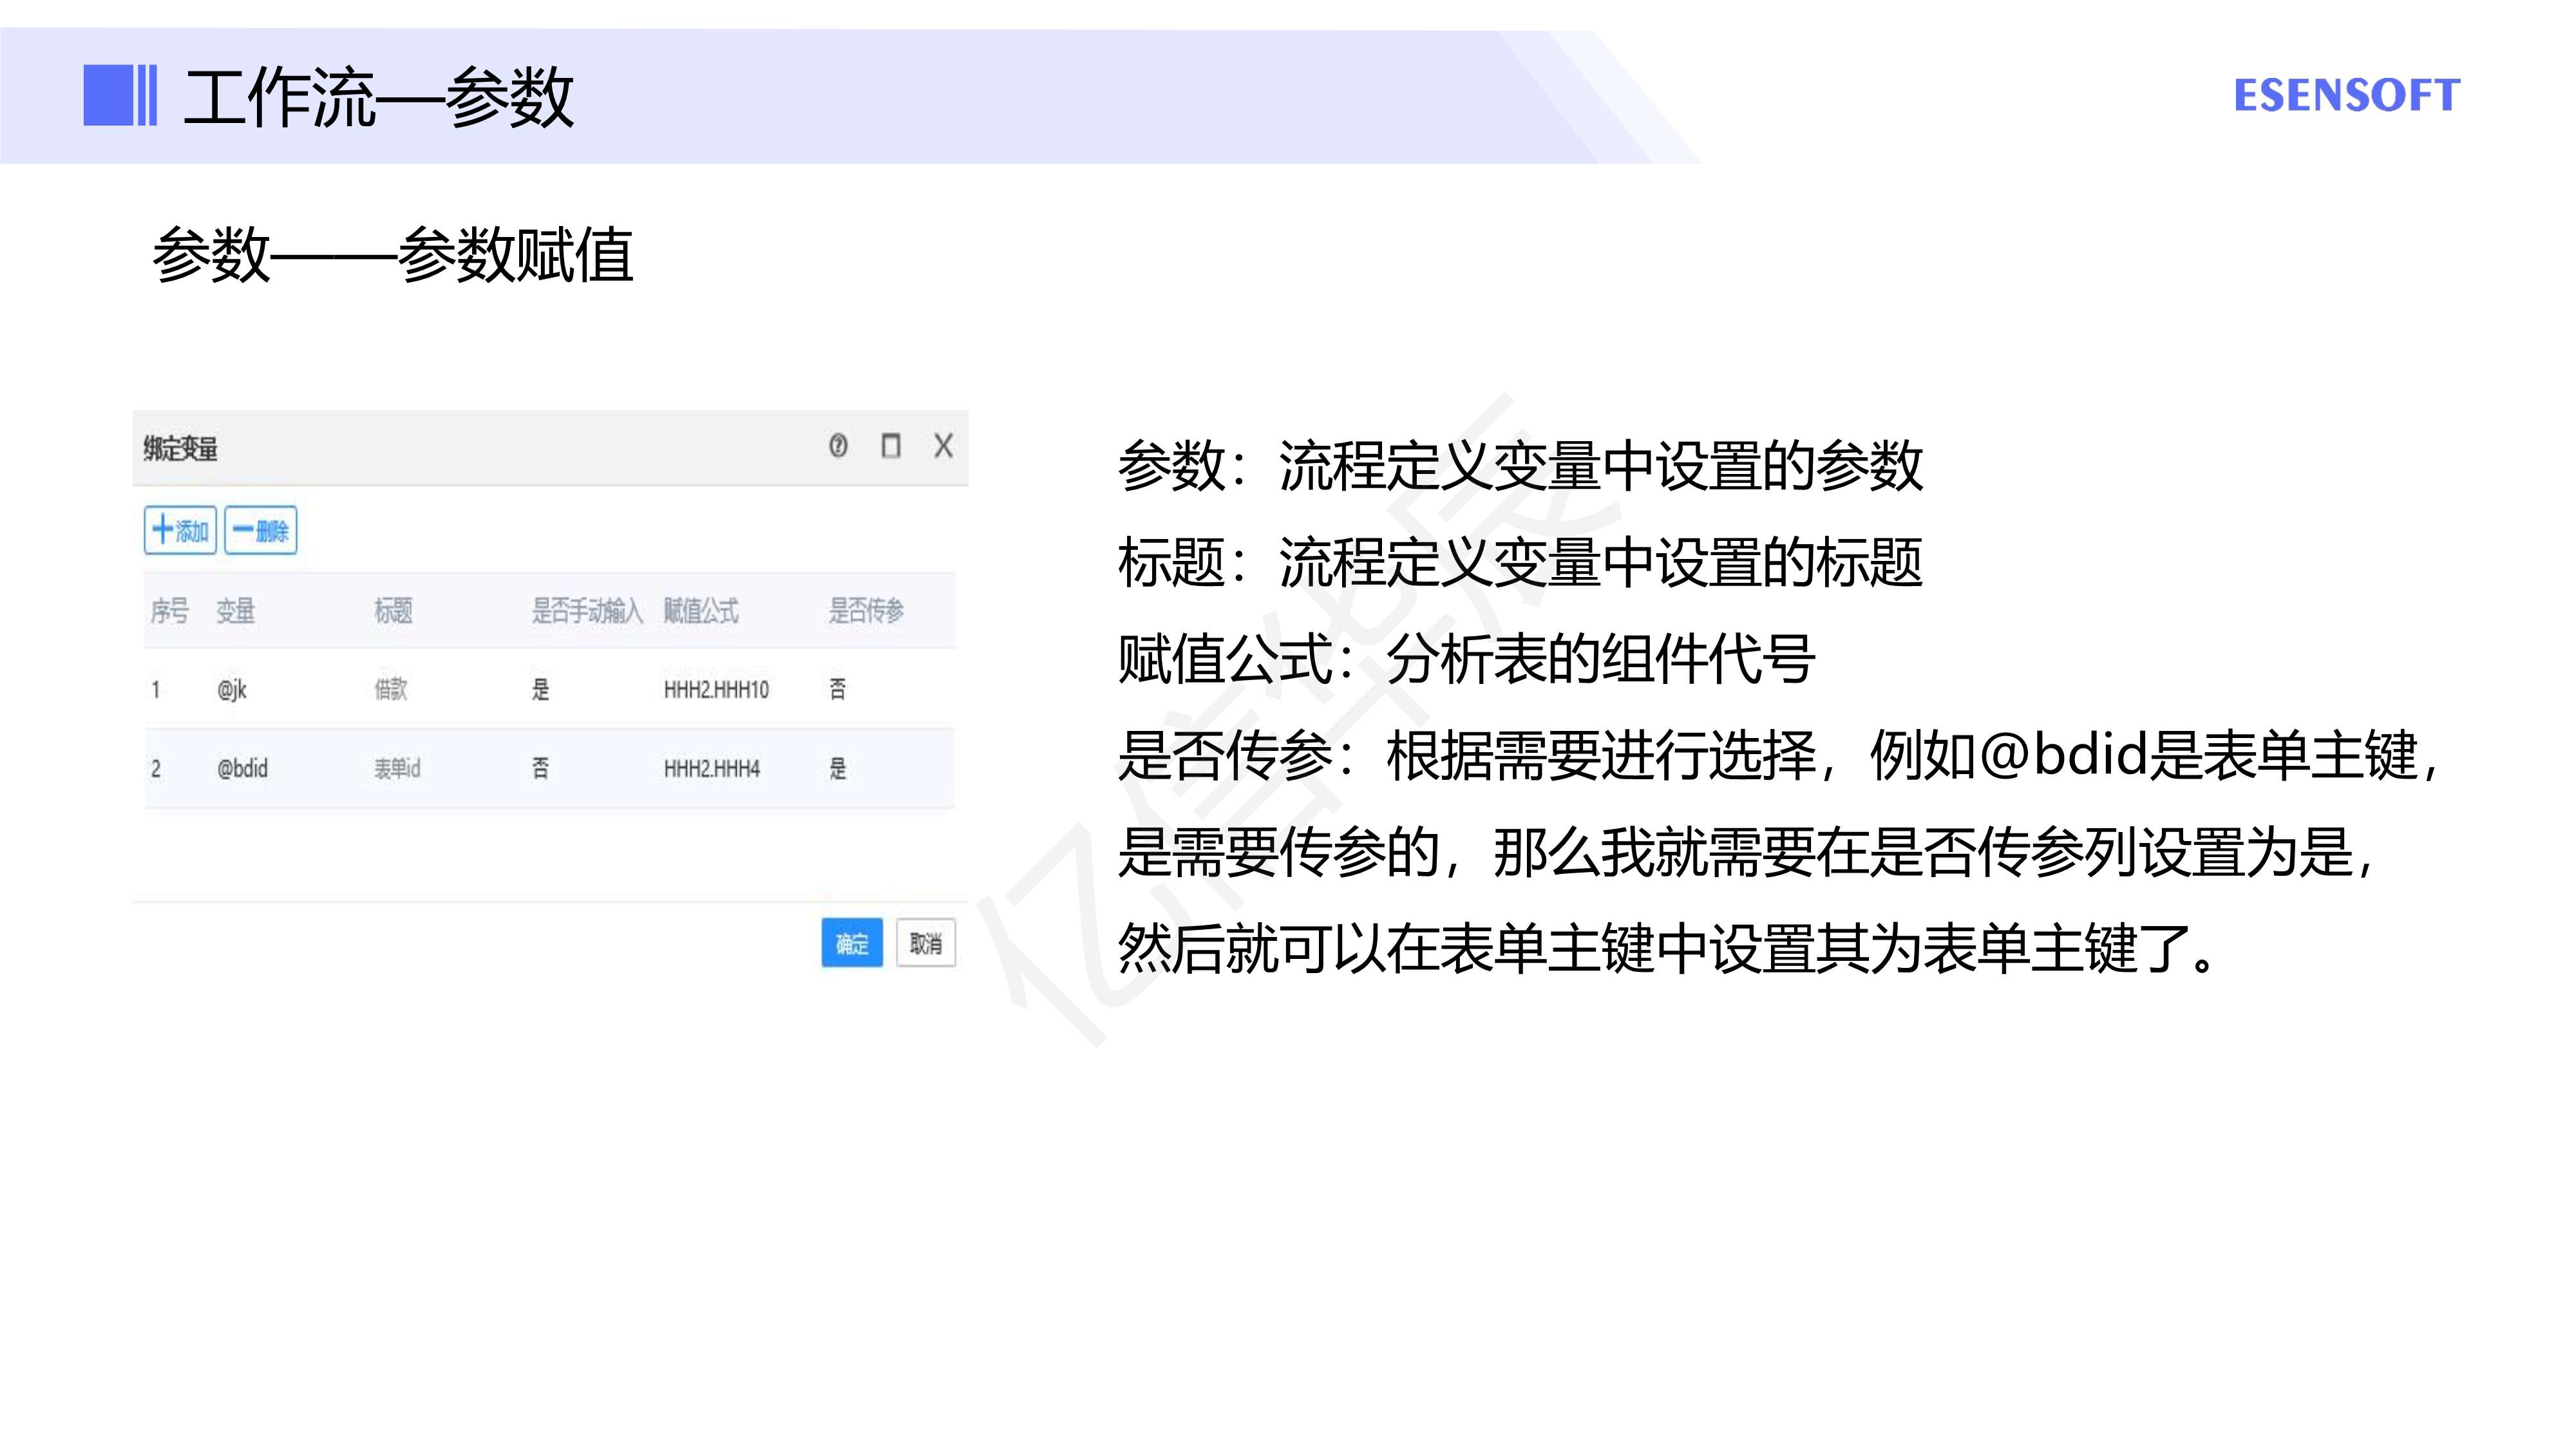
Task: Toggle 是否手动输入 value in @jk row
Action: pos(540,689)
